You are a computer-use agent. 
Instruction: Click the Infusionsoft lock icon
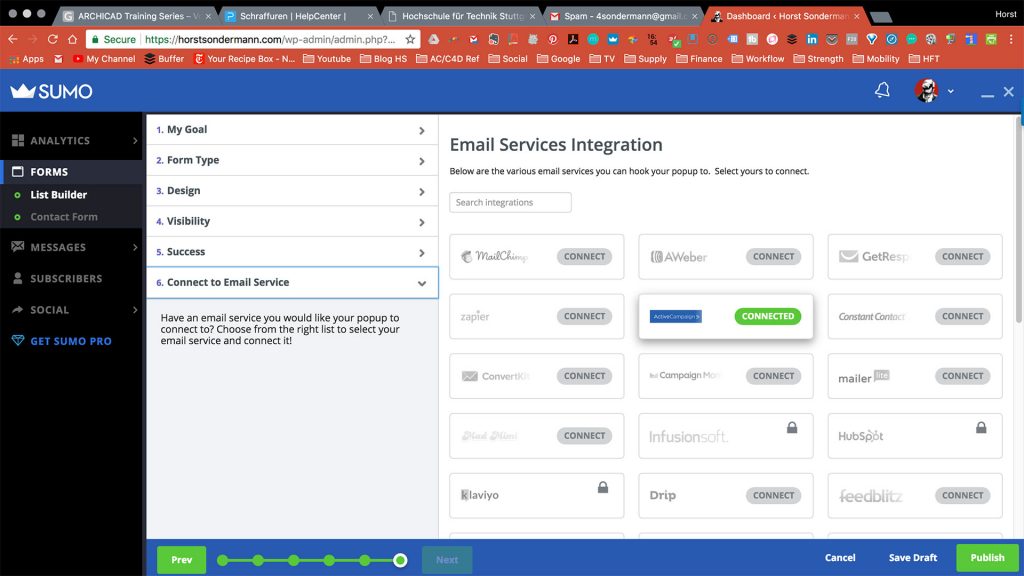tap(792, 428)
